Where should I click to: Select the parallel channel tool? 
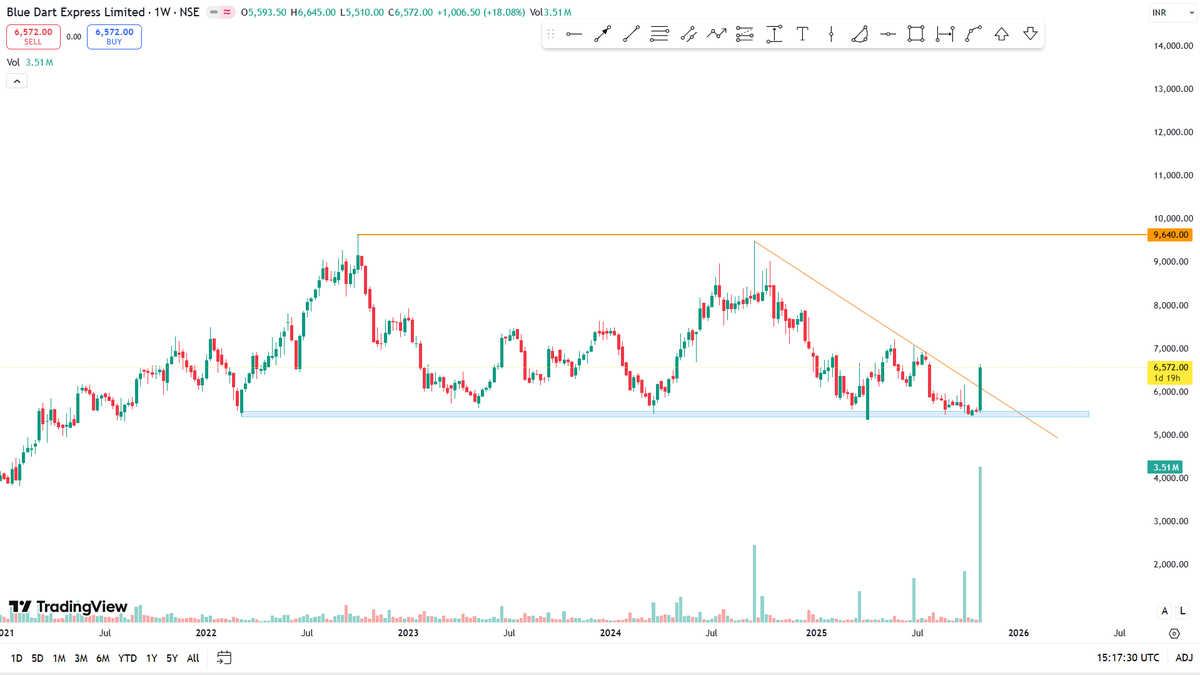(688, 35)
